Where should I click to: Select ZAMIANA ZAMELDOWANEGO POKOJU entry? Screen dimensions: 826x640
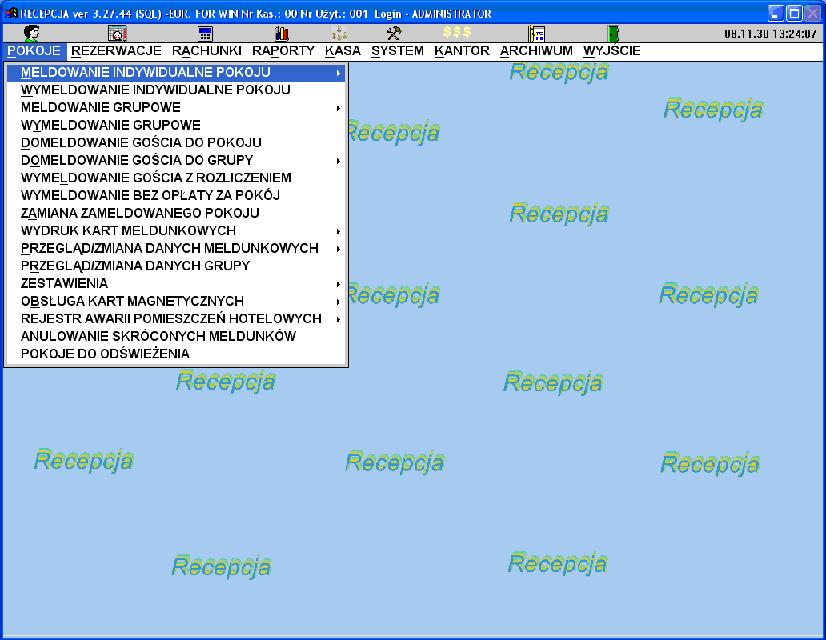coord(140,213)
